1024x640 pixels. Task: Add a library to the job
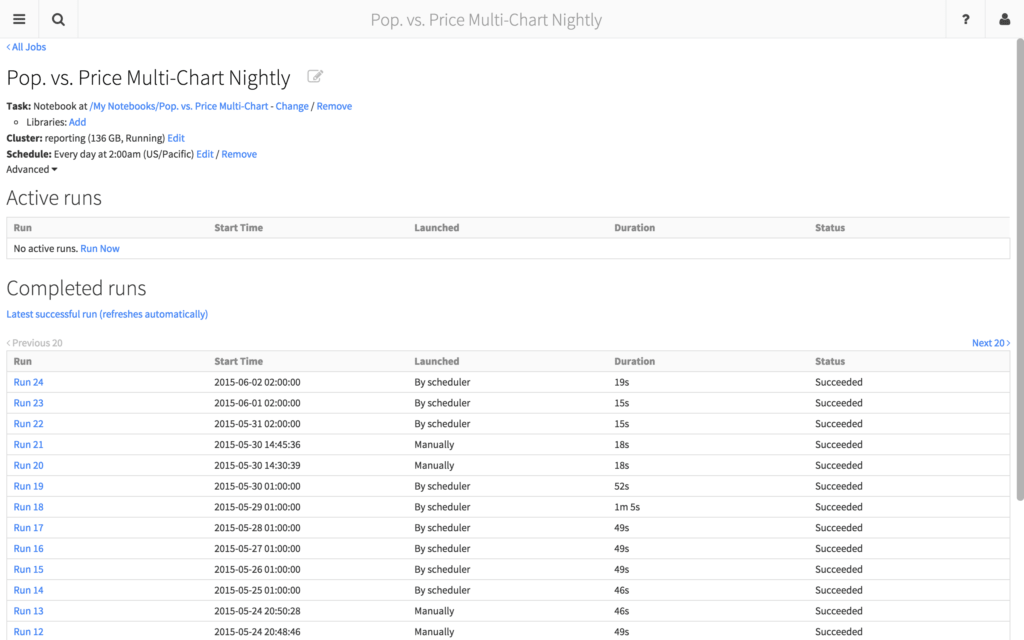(x=77, y=122)
